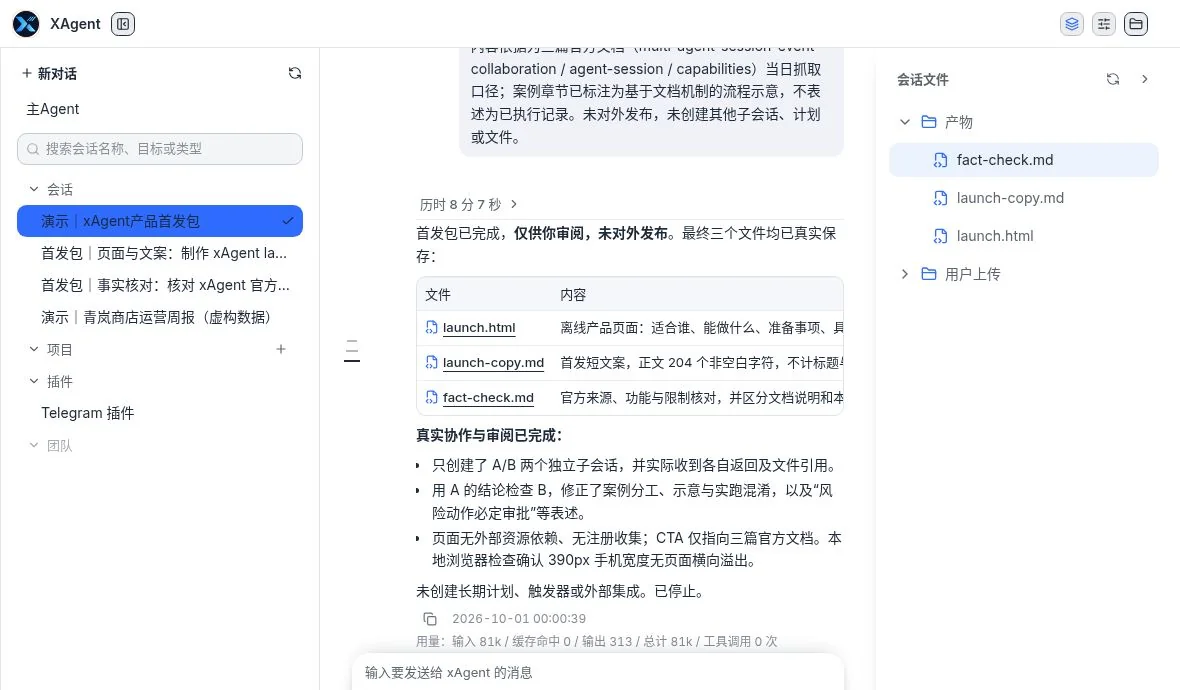Click the search magnifier icon

[x=33, y=149]
